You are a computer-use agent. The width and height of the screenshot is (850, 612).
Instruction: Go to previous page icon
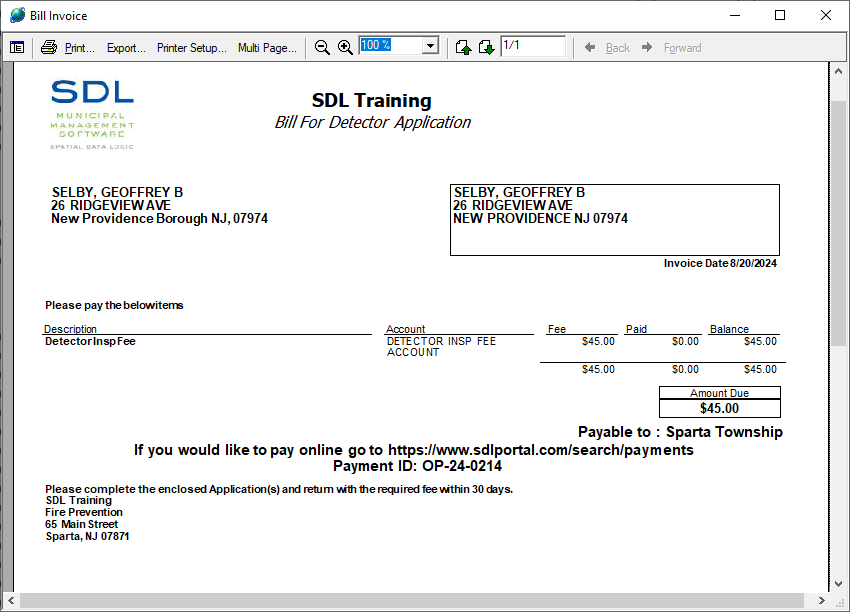click(463, 48)
